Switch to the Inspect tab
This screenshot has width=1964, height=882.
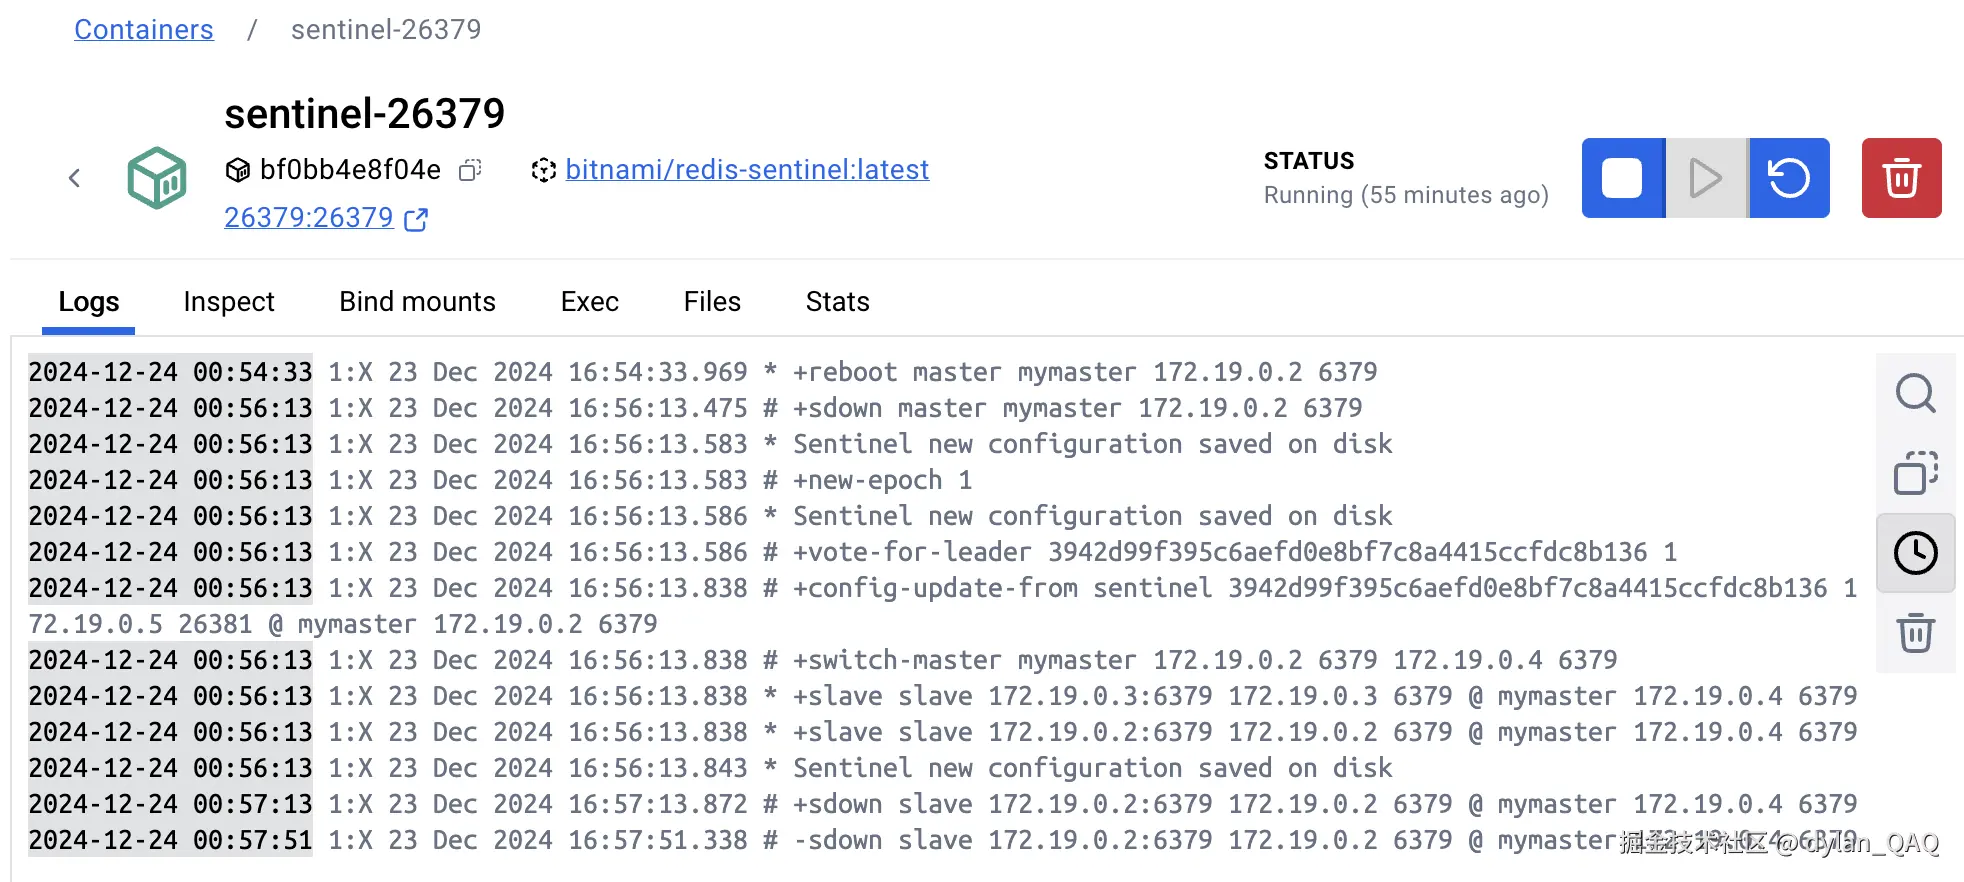tap(229, 302)
